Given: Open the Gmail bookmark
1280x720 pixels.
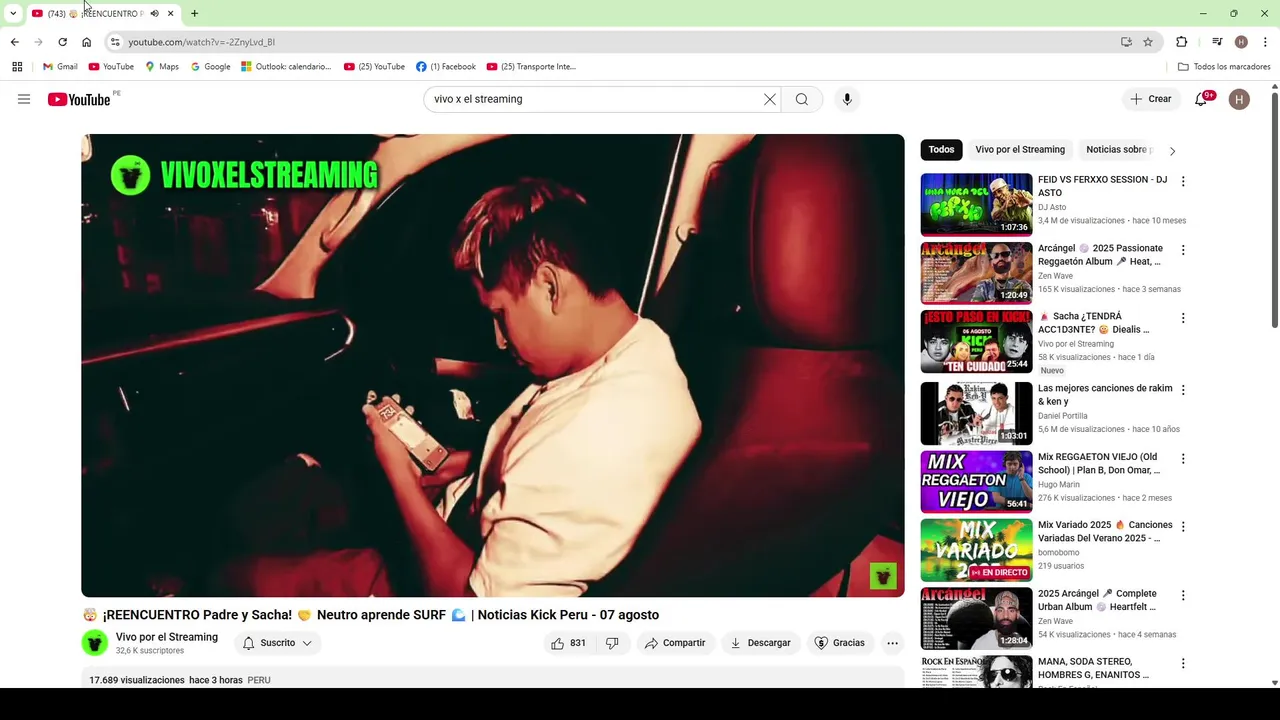Looking at the screenshot, I should pos(60,67).
